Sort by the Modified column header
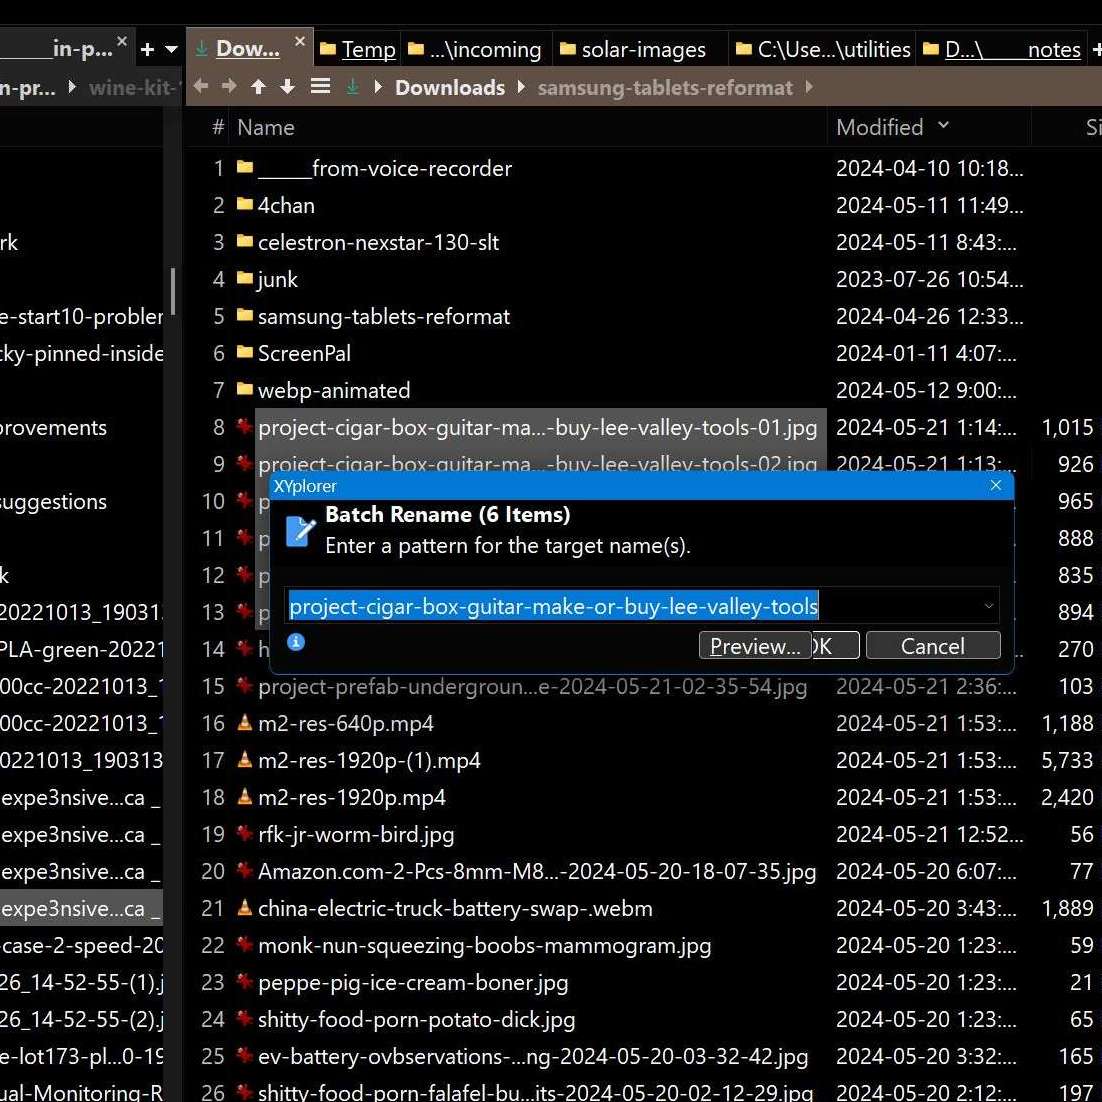Viewport: 1102px width, 1102px height. pos(879,127)
